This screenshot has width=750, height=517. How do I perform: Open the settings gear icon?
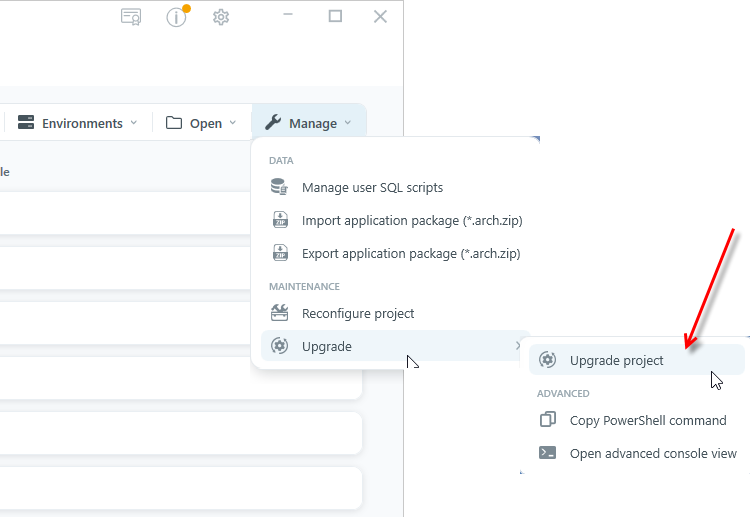click(221, 17)
